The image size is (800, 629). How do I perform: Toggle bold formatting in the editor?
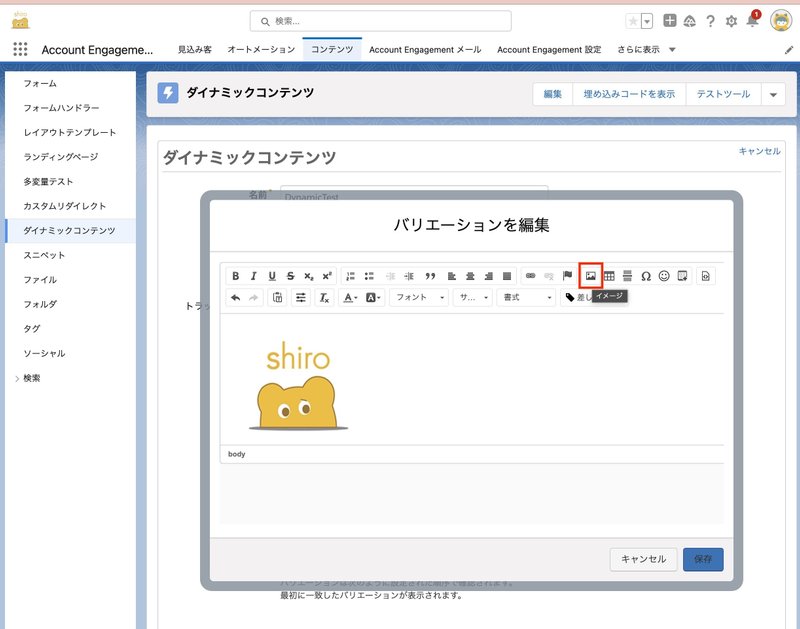[235, 276]
